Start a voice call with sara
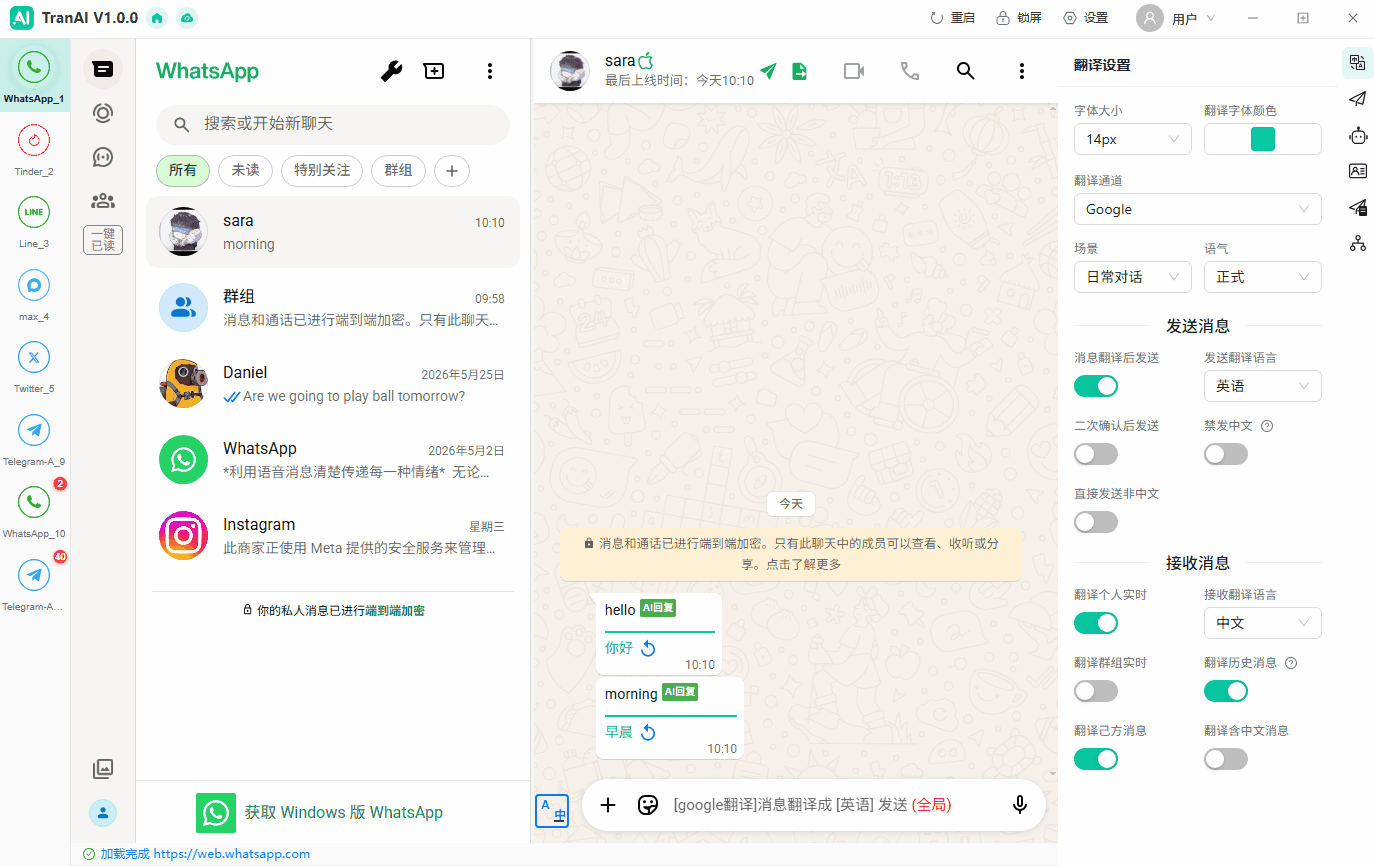1374x866 pixels. [909, 71]
